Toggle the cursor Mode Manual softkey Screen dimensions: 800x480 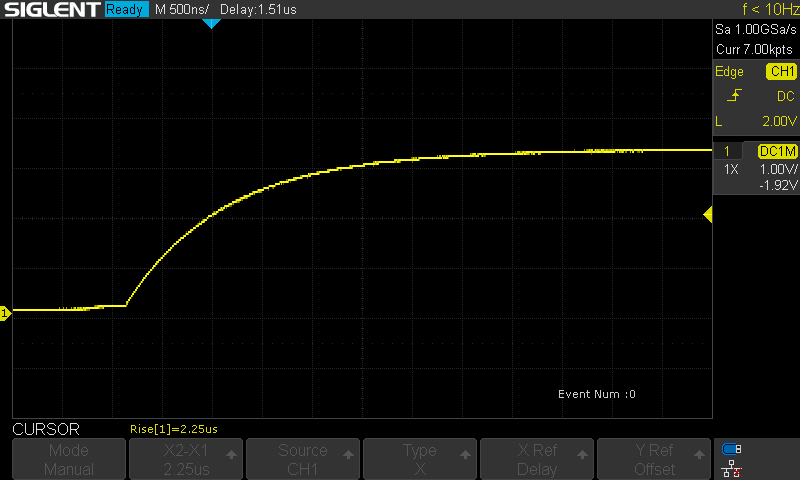(69, 460)
